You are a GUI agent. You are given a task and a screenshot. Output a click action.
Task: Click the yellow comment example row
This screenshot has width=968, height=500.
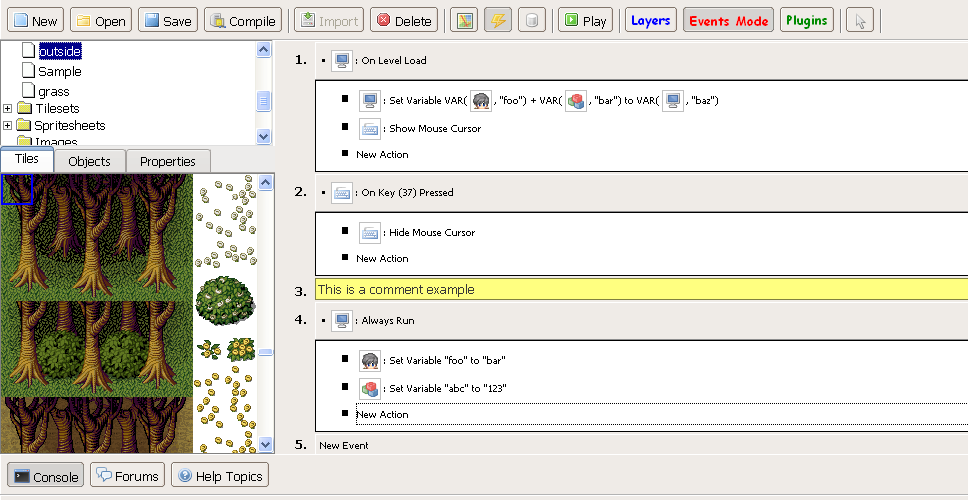coord(641,290)
